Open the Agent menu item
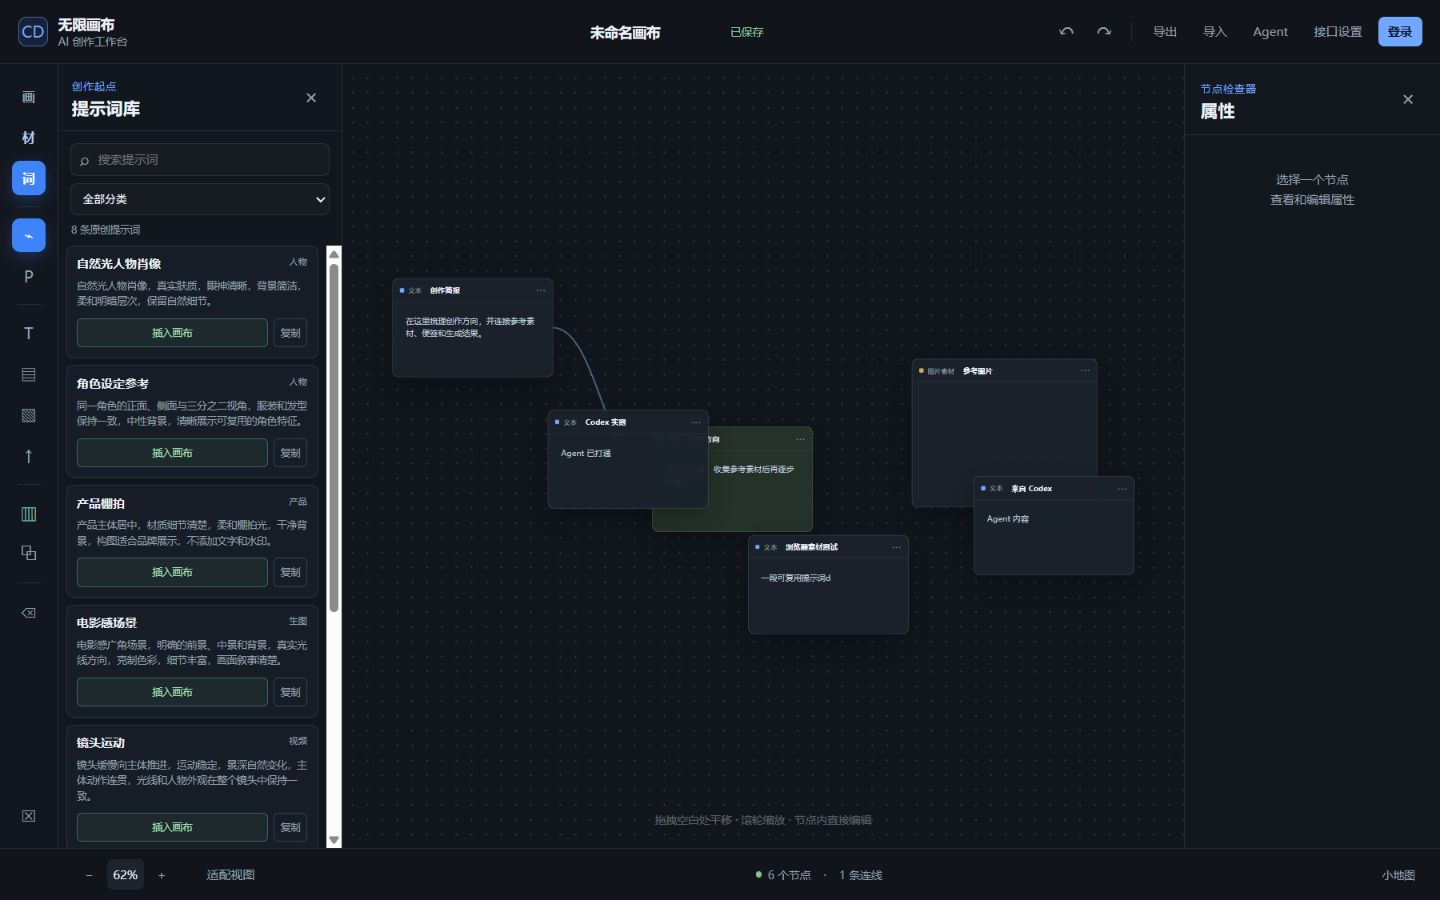 [x=1270, y=32]
